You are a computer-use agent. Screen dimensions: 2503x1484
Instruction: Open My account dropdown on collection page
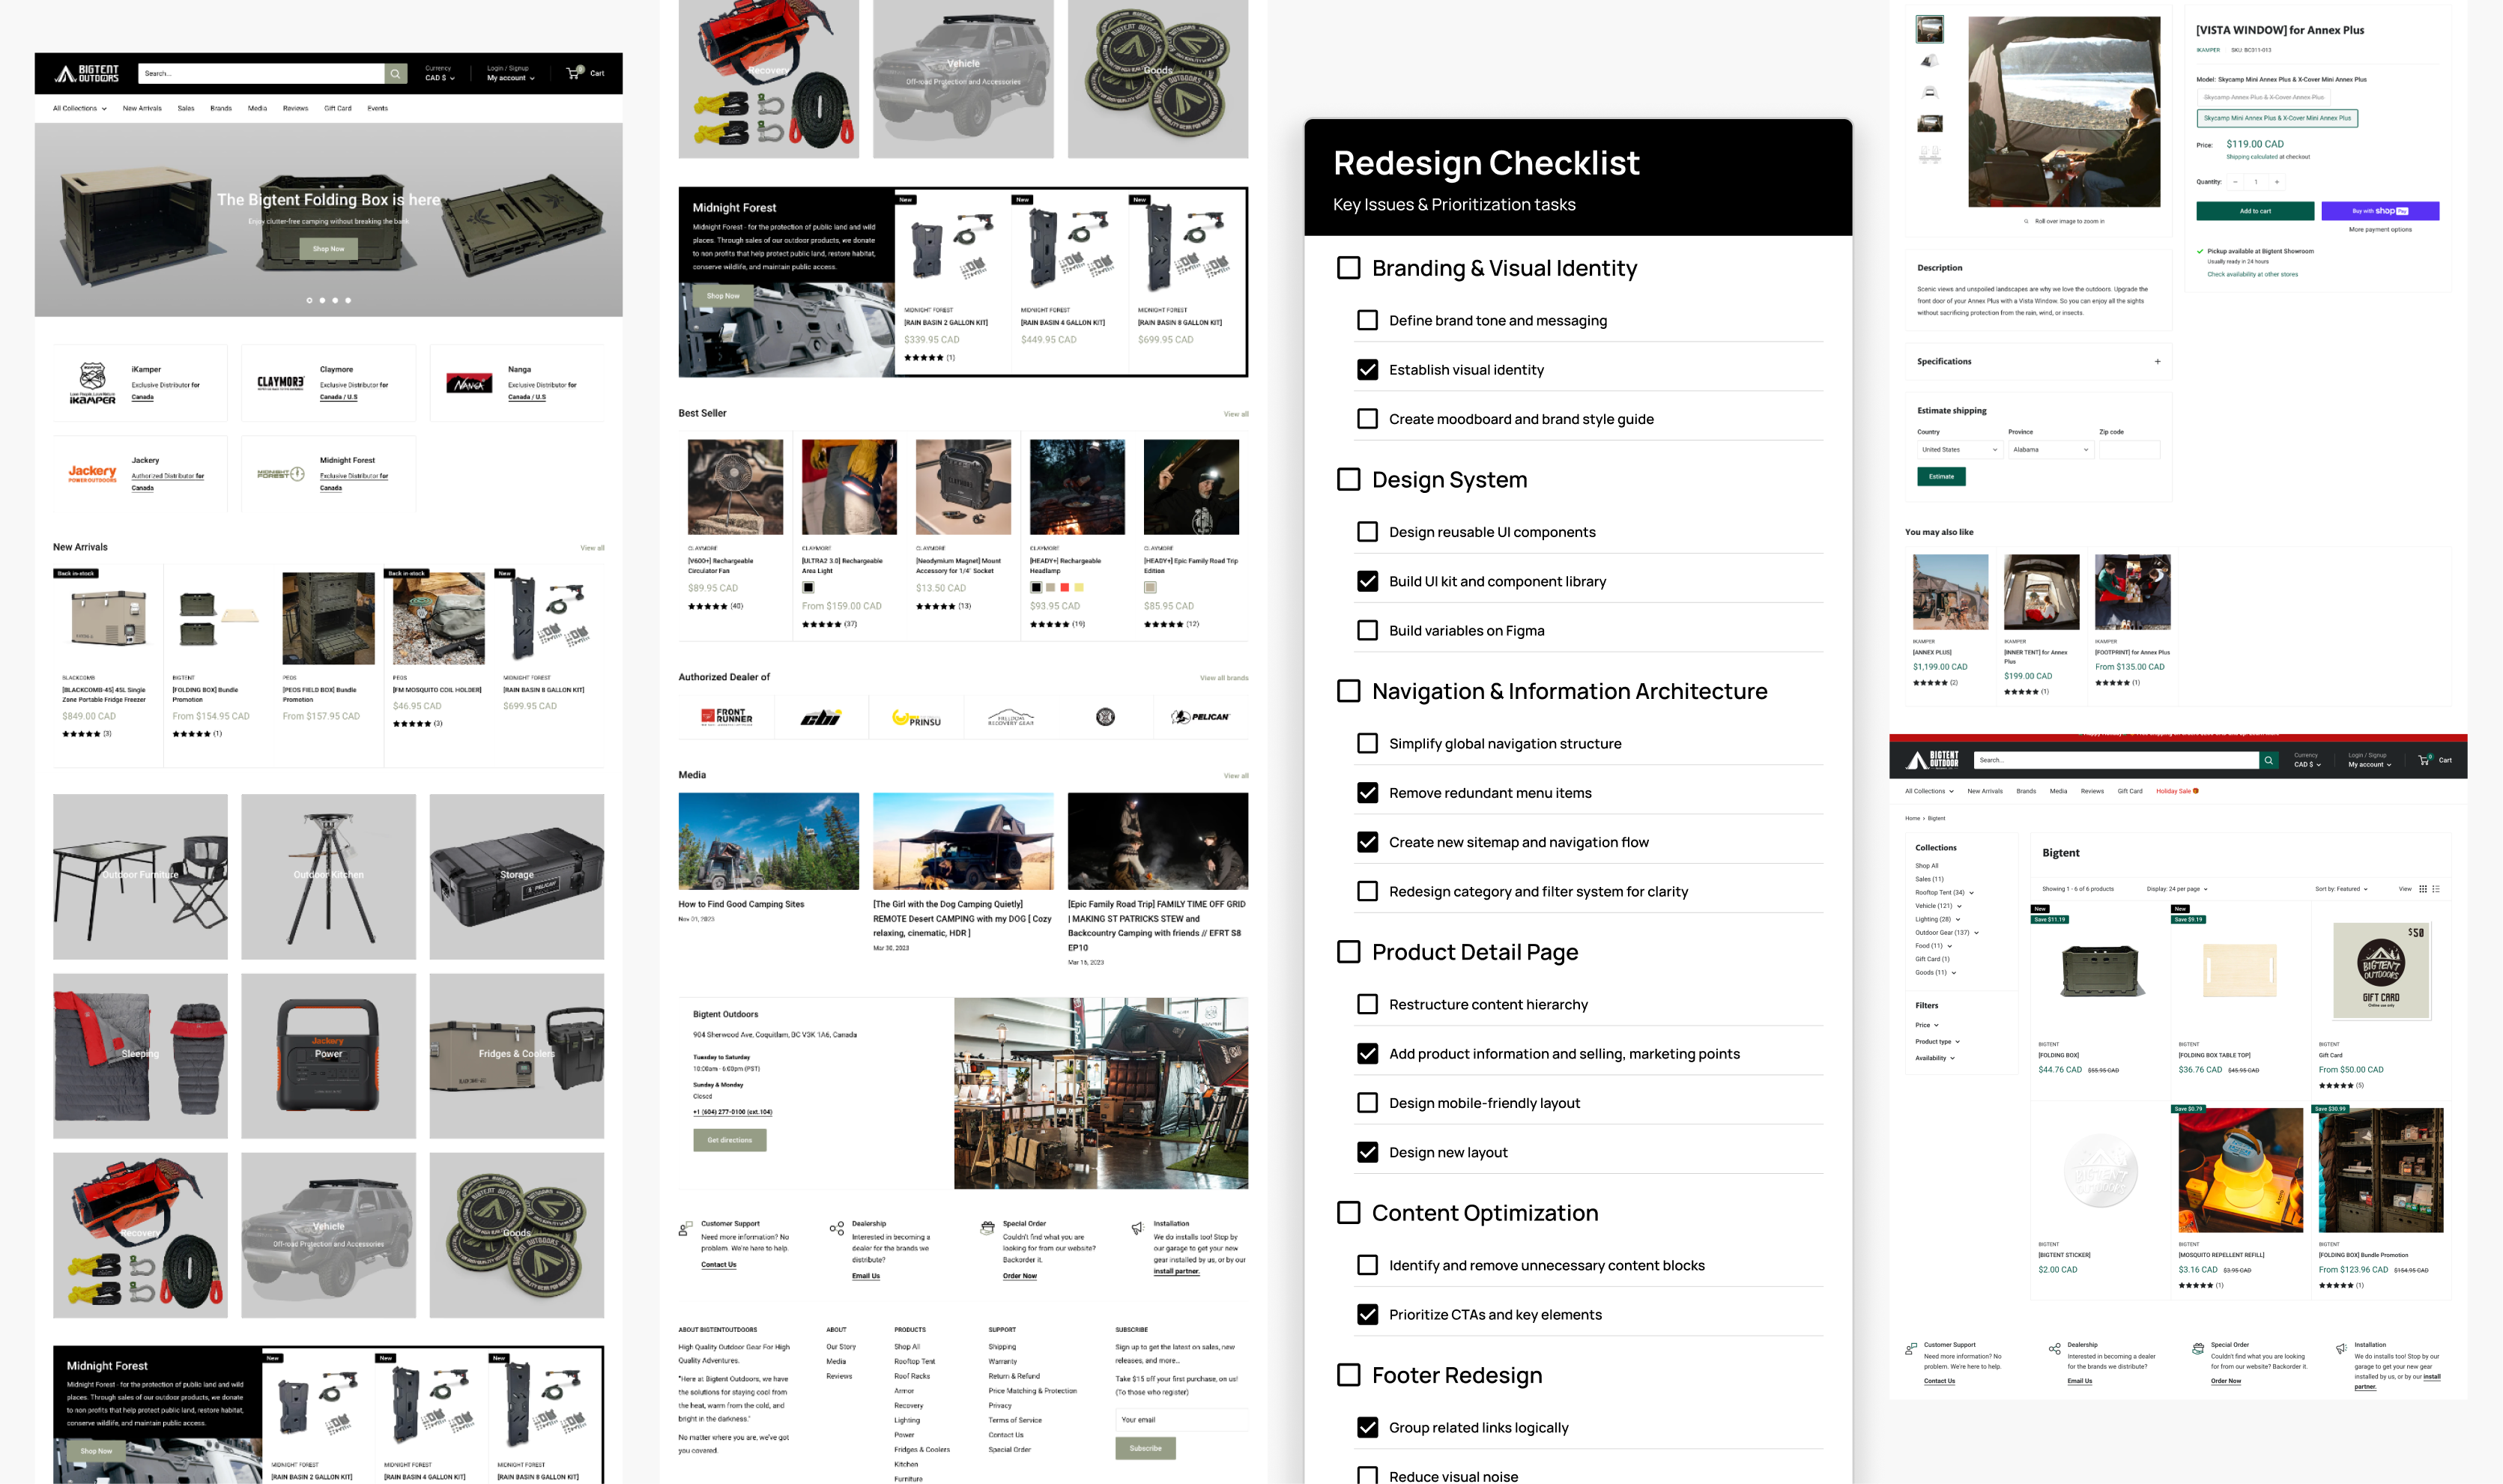pos(2370,765)
